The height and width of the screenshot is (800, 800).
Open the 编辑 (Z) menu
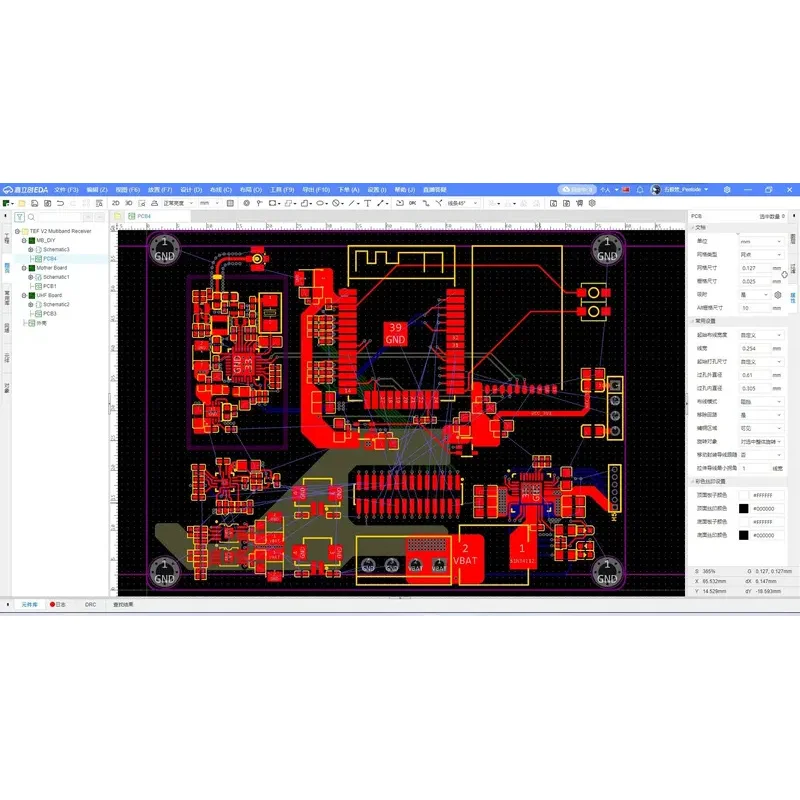[x=97, y=189]
